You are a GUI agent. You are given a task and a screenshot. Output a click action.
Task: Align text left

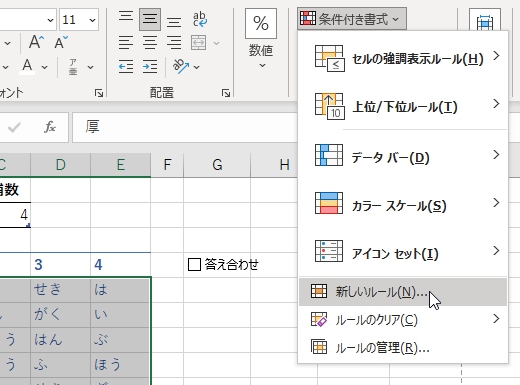click(126, 43)
